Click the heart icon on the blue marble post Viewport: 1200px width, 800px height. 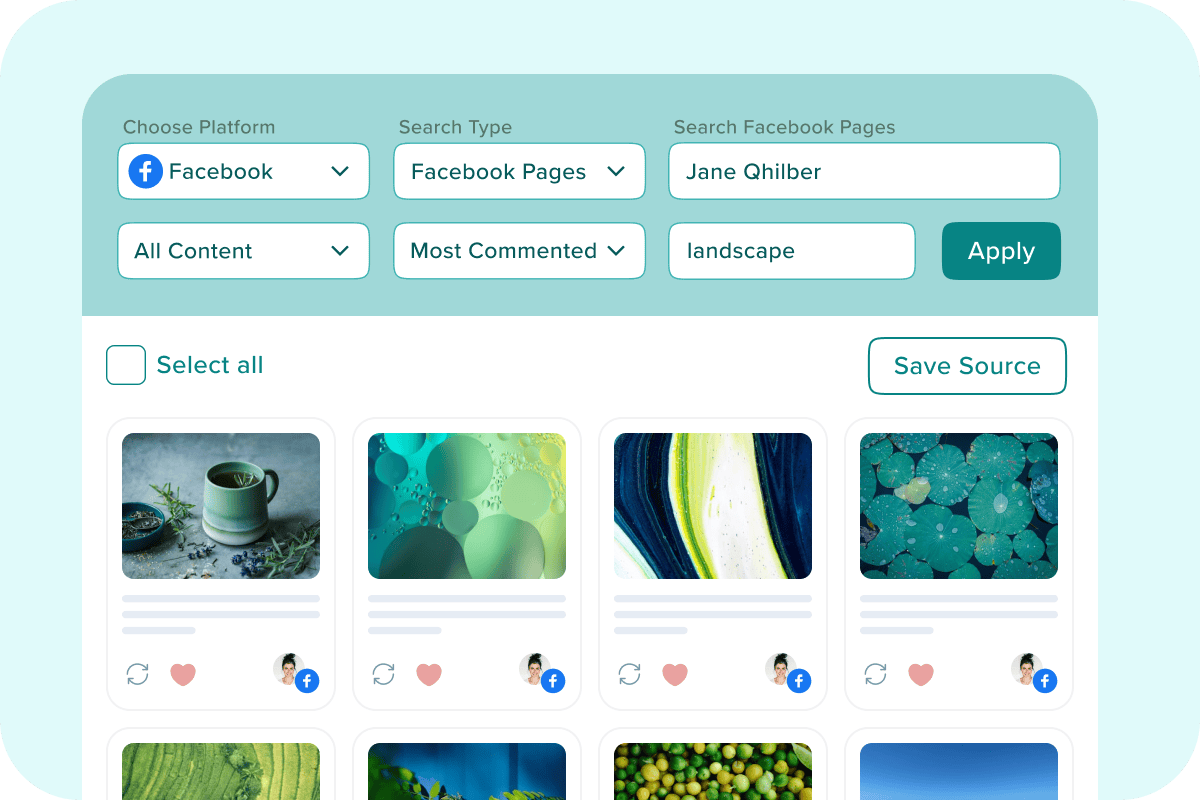tap(675, 675)
